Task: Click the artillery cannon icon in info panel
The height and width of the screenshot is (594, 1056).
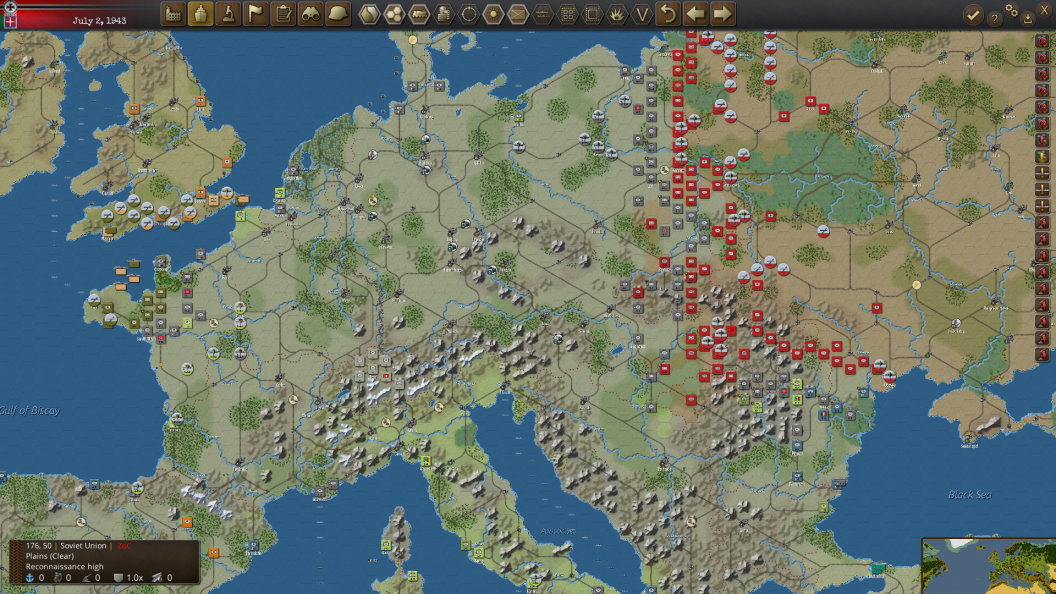Action: [x=86, y=577]
